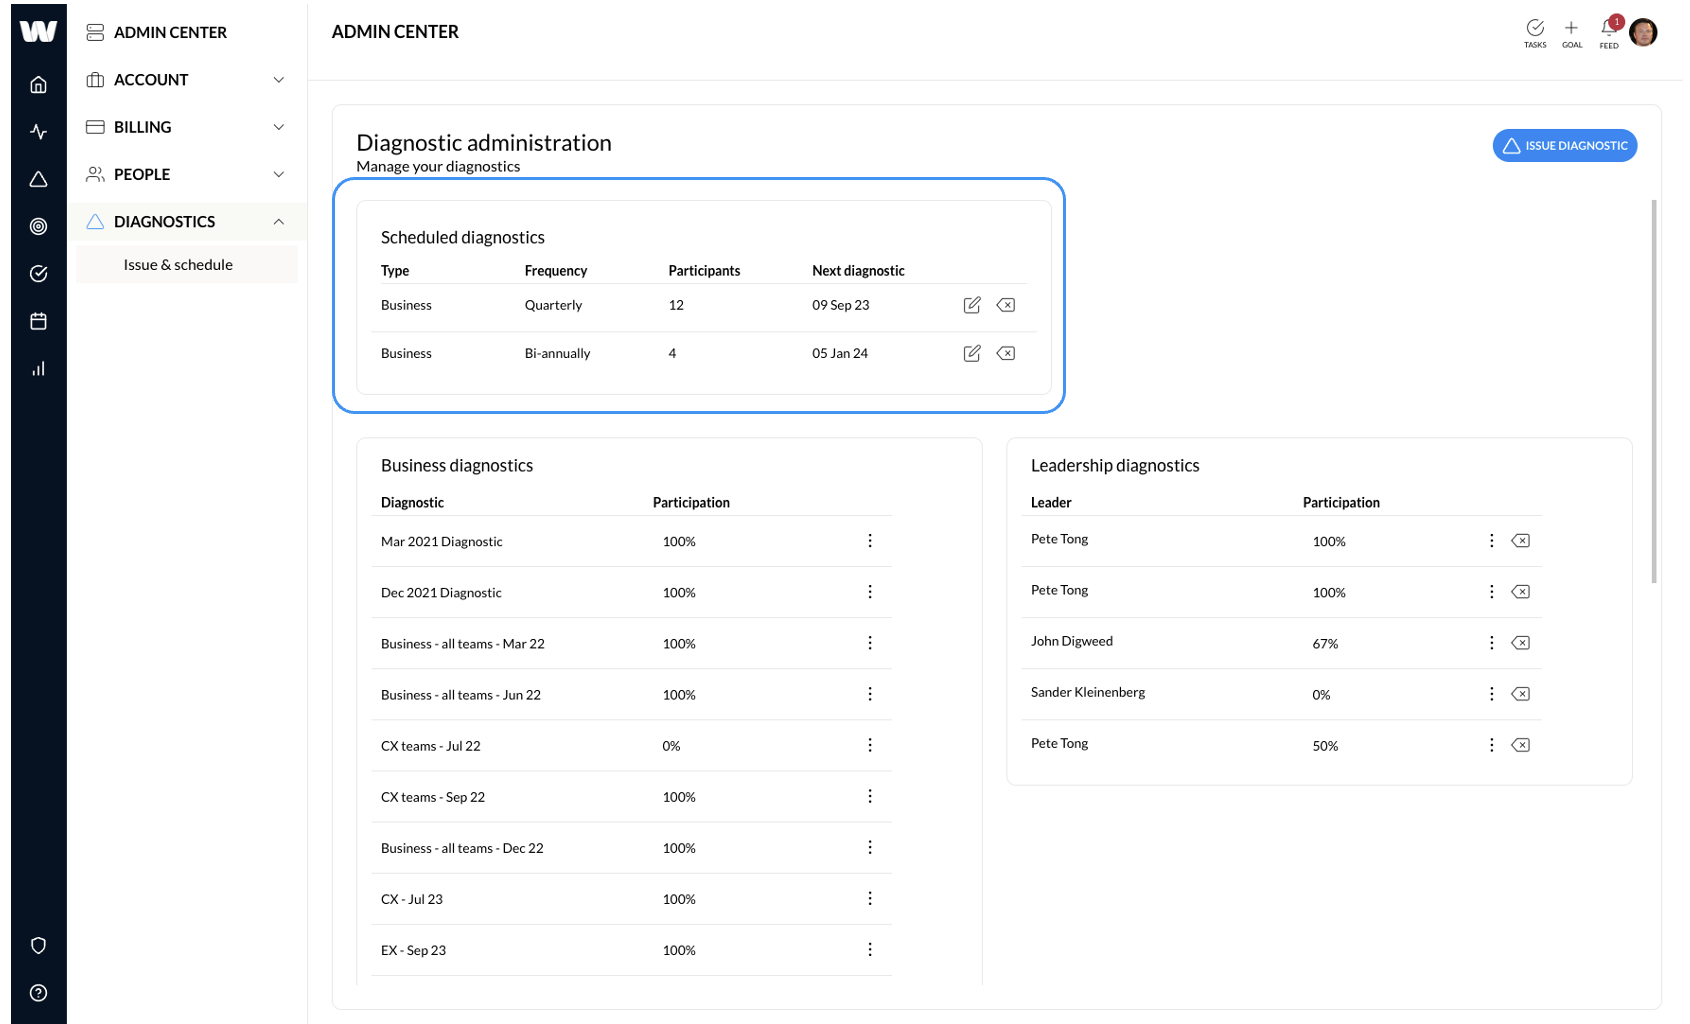
Task: Open options menu for Sander Kleinenberg
Action: [1492, 694]
